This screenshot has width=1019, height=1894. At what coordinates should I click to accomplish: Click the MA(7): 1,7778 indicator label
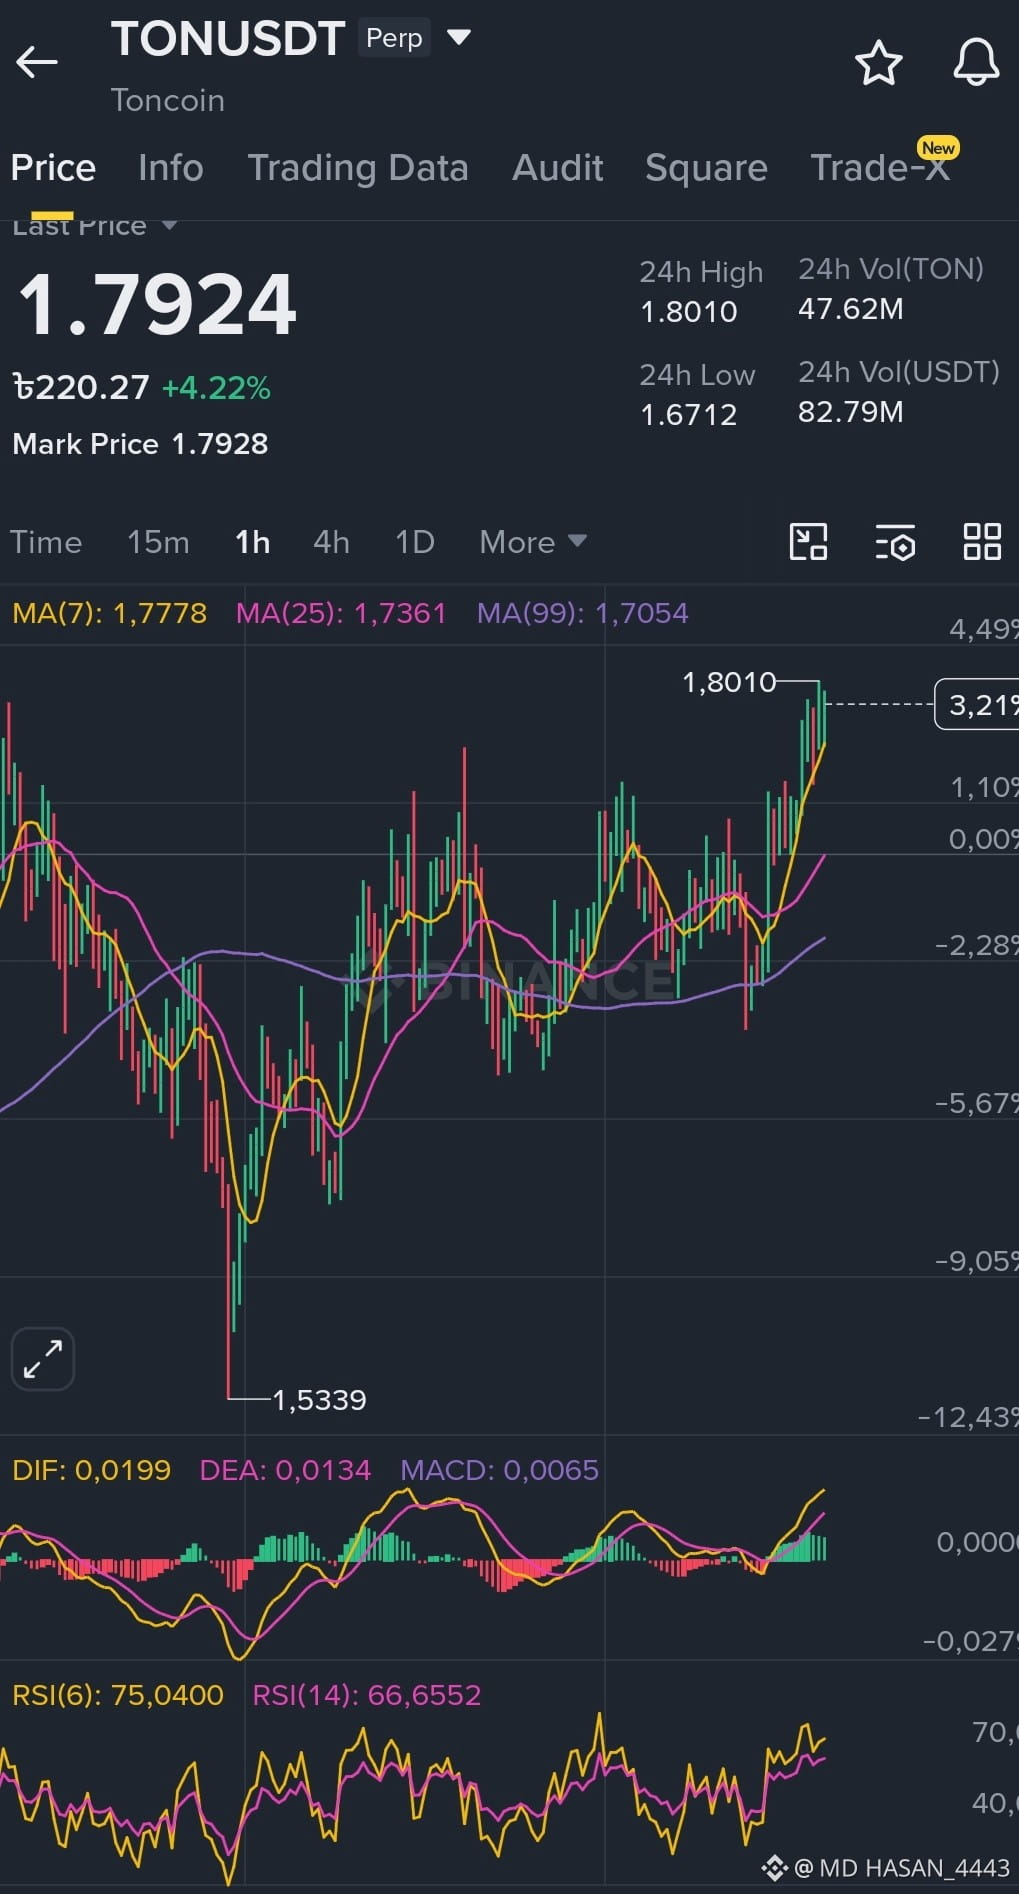109,613
